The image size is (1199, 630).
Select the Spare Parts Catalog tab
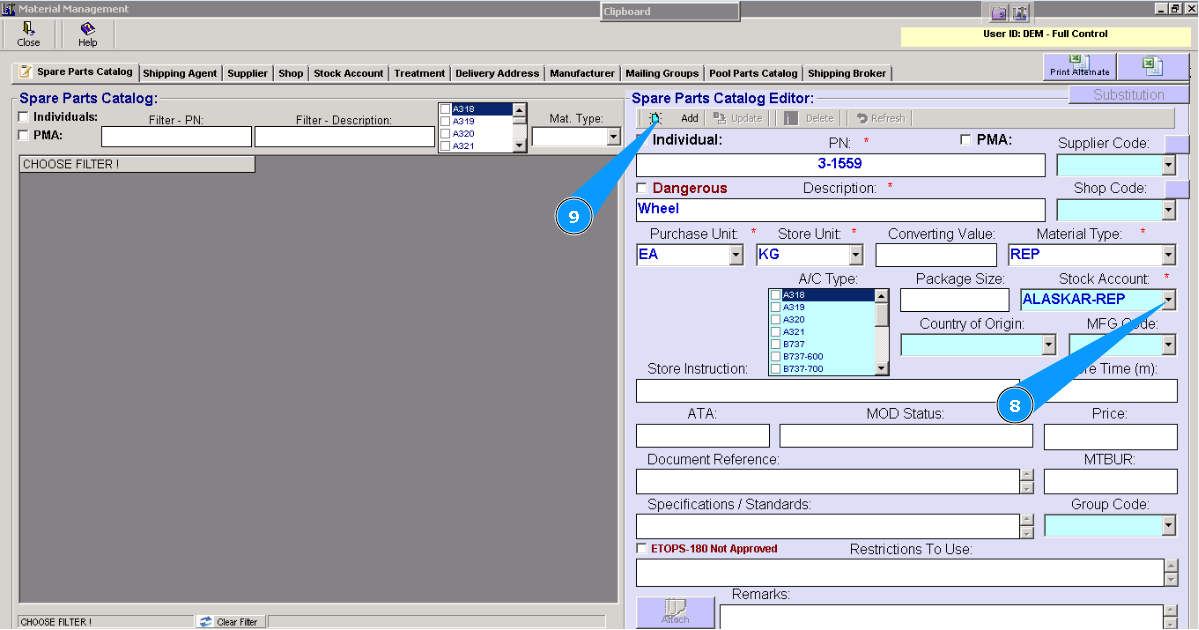tap(76, 72)
